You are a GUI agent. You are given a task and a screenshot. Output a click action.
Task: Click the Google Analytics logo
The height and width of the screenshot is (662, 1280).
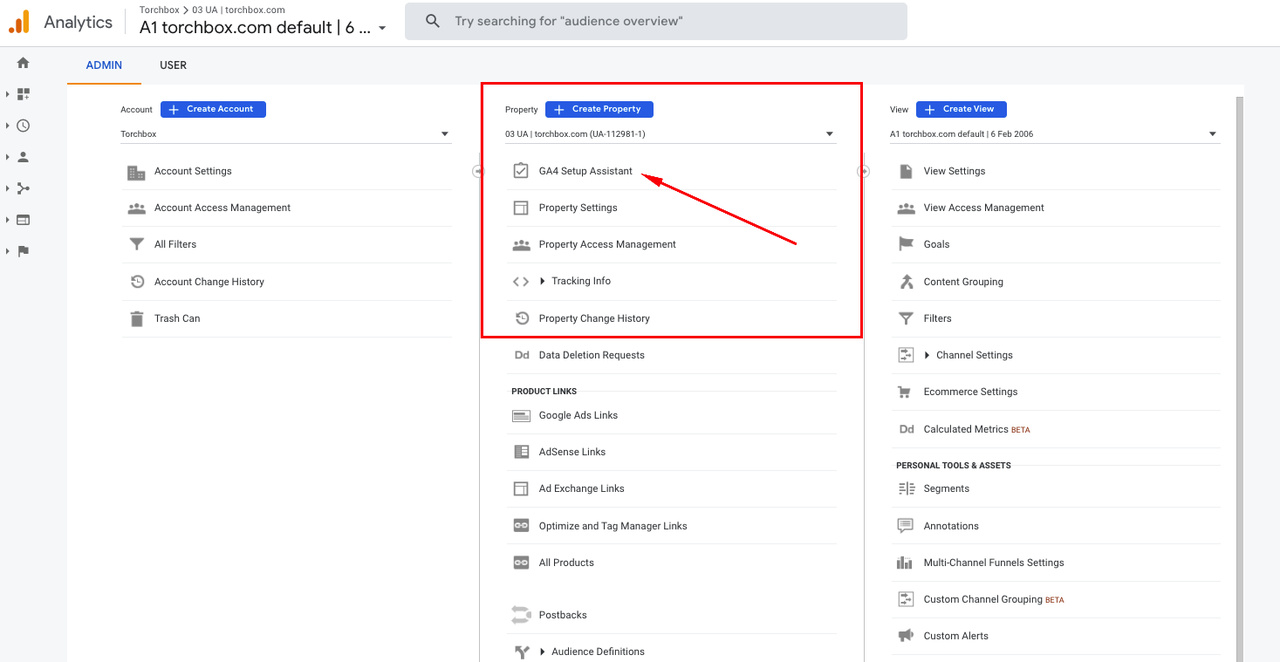click(19, 21)
